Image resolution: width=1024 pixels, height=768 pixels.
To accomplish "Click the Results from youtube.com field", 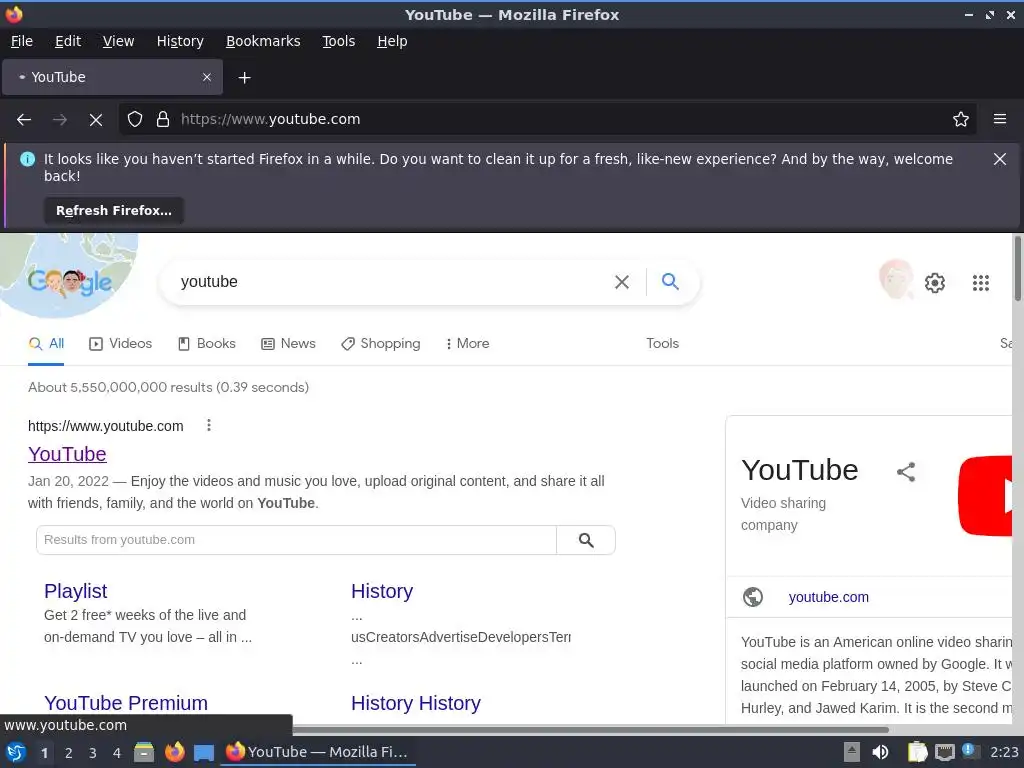I will 296,540.
